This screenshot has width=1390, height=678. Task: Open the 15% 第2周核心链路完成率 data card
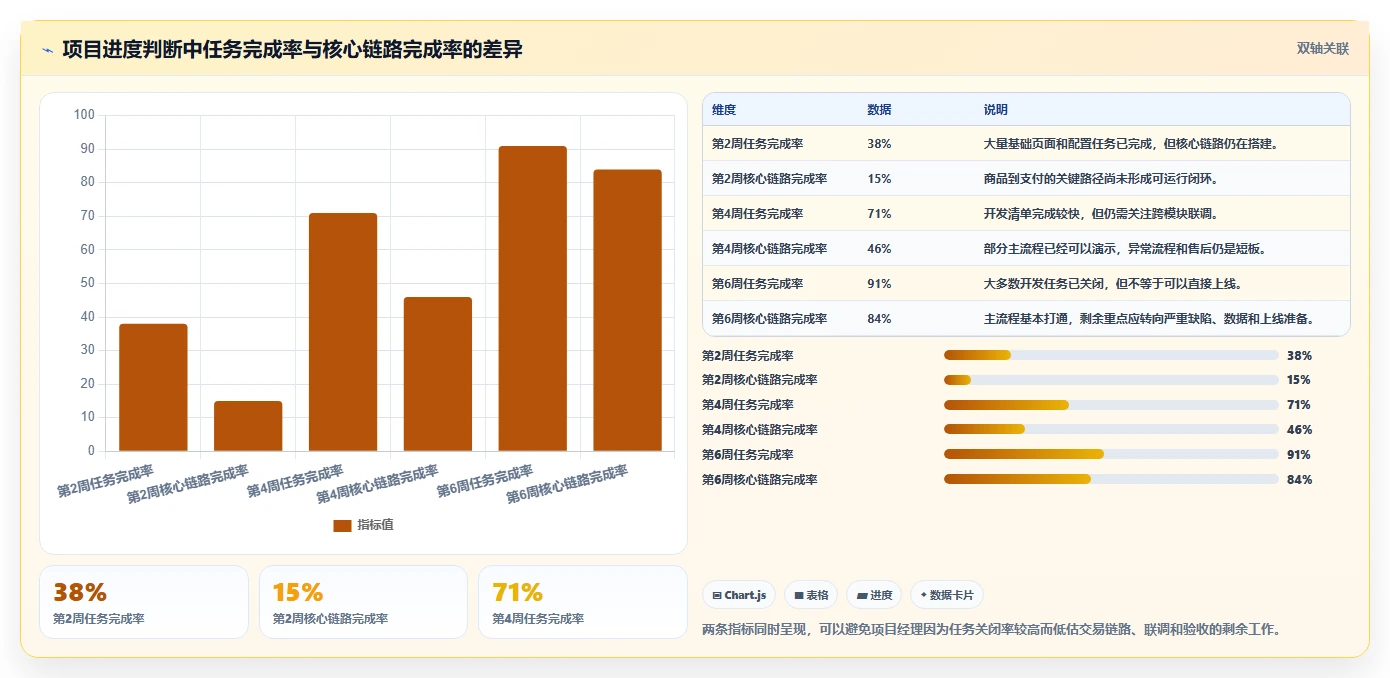(x=363, y=602)
